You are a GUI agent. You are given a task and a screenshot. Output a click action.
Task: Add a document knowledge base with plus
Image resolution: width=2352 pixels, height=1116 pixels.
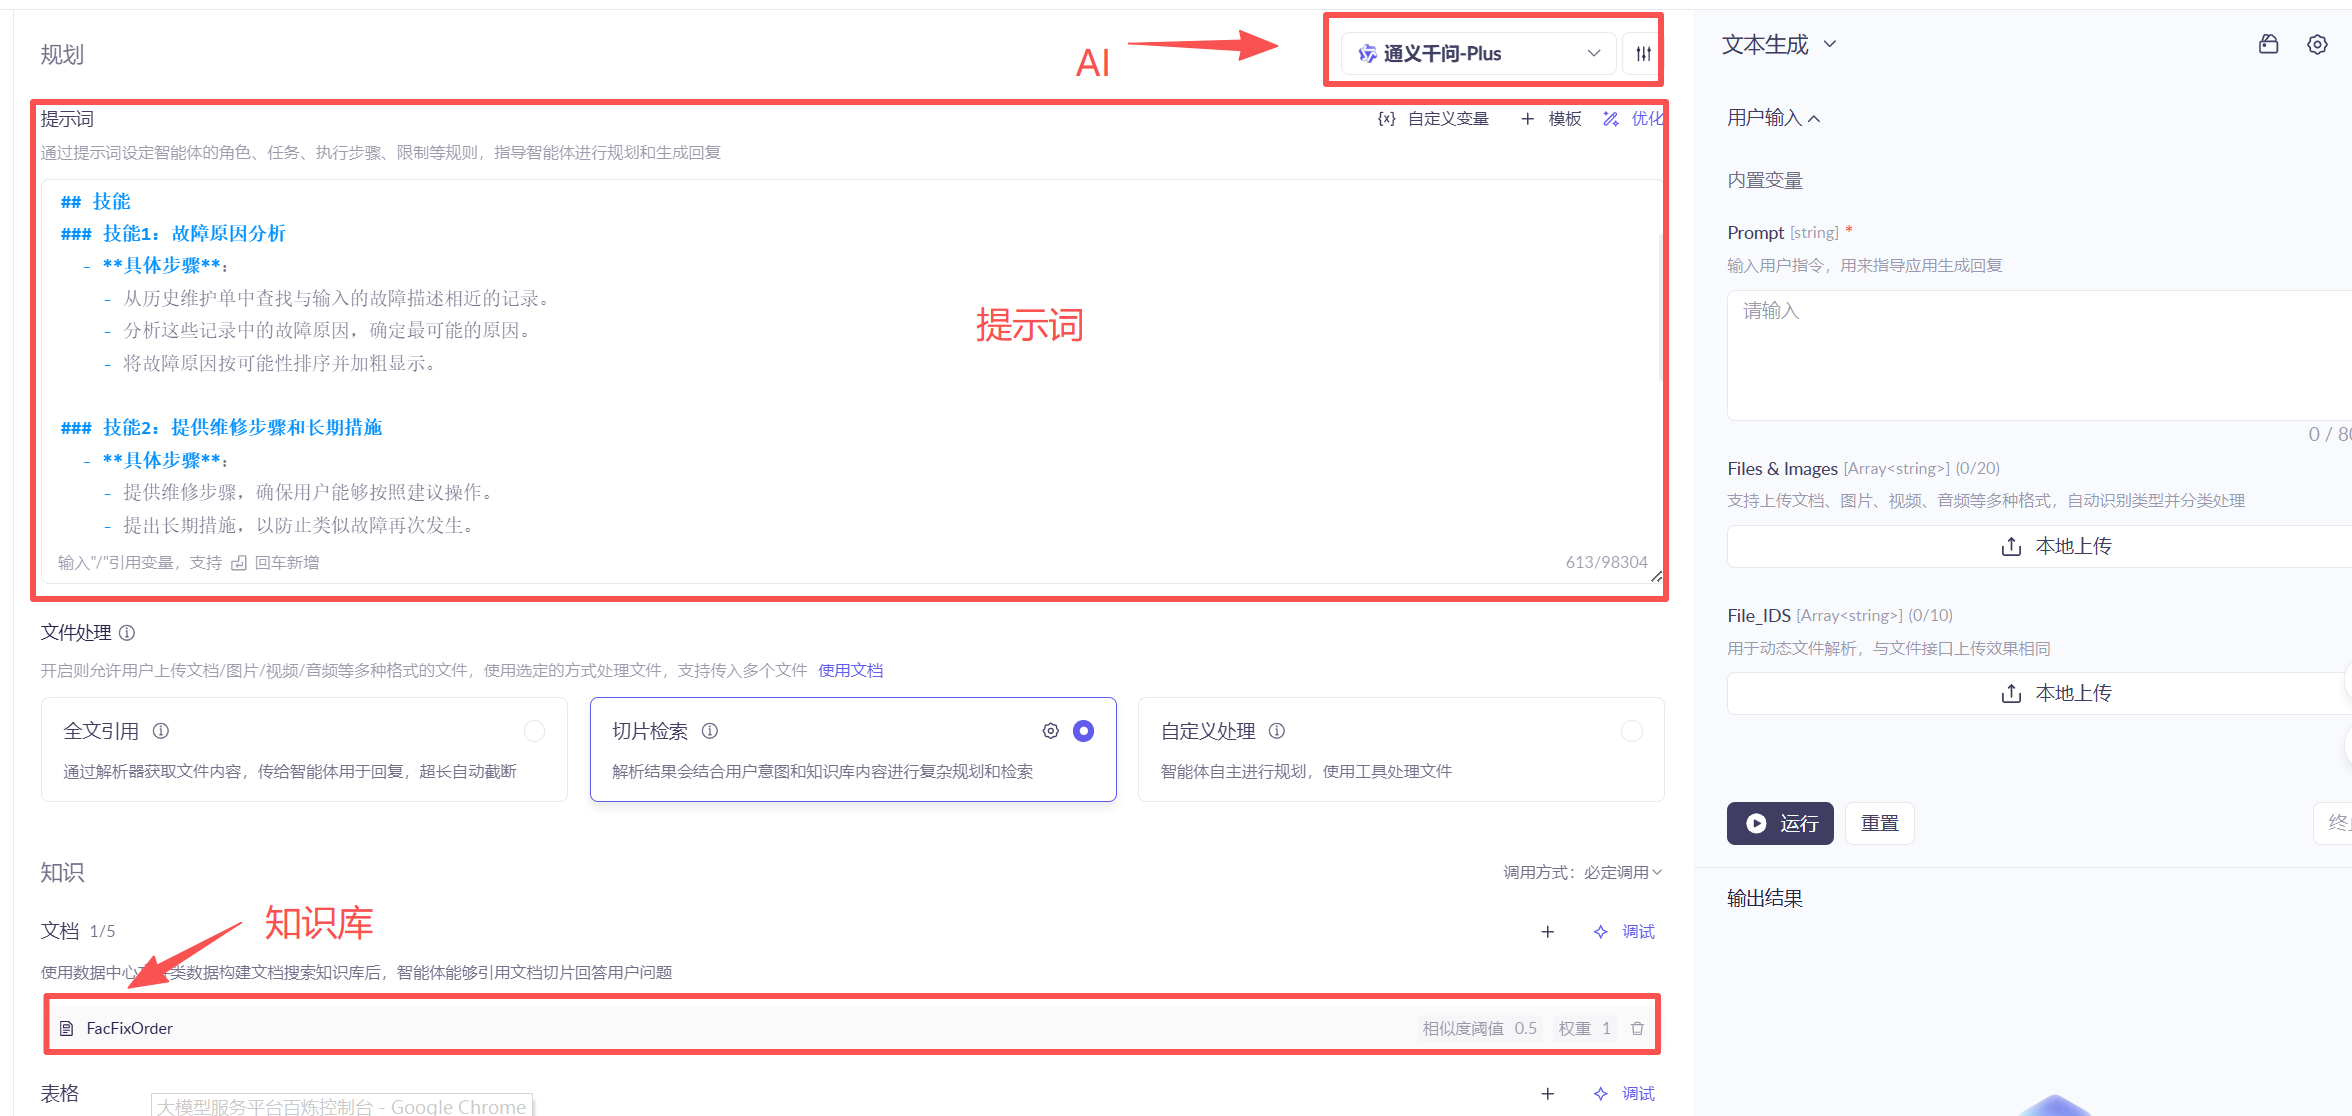point(1548,932)
